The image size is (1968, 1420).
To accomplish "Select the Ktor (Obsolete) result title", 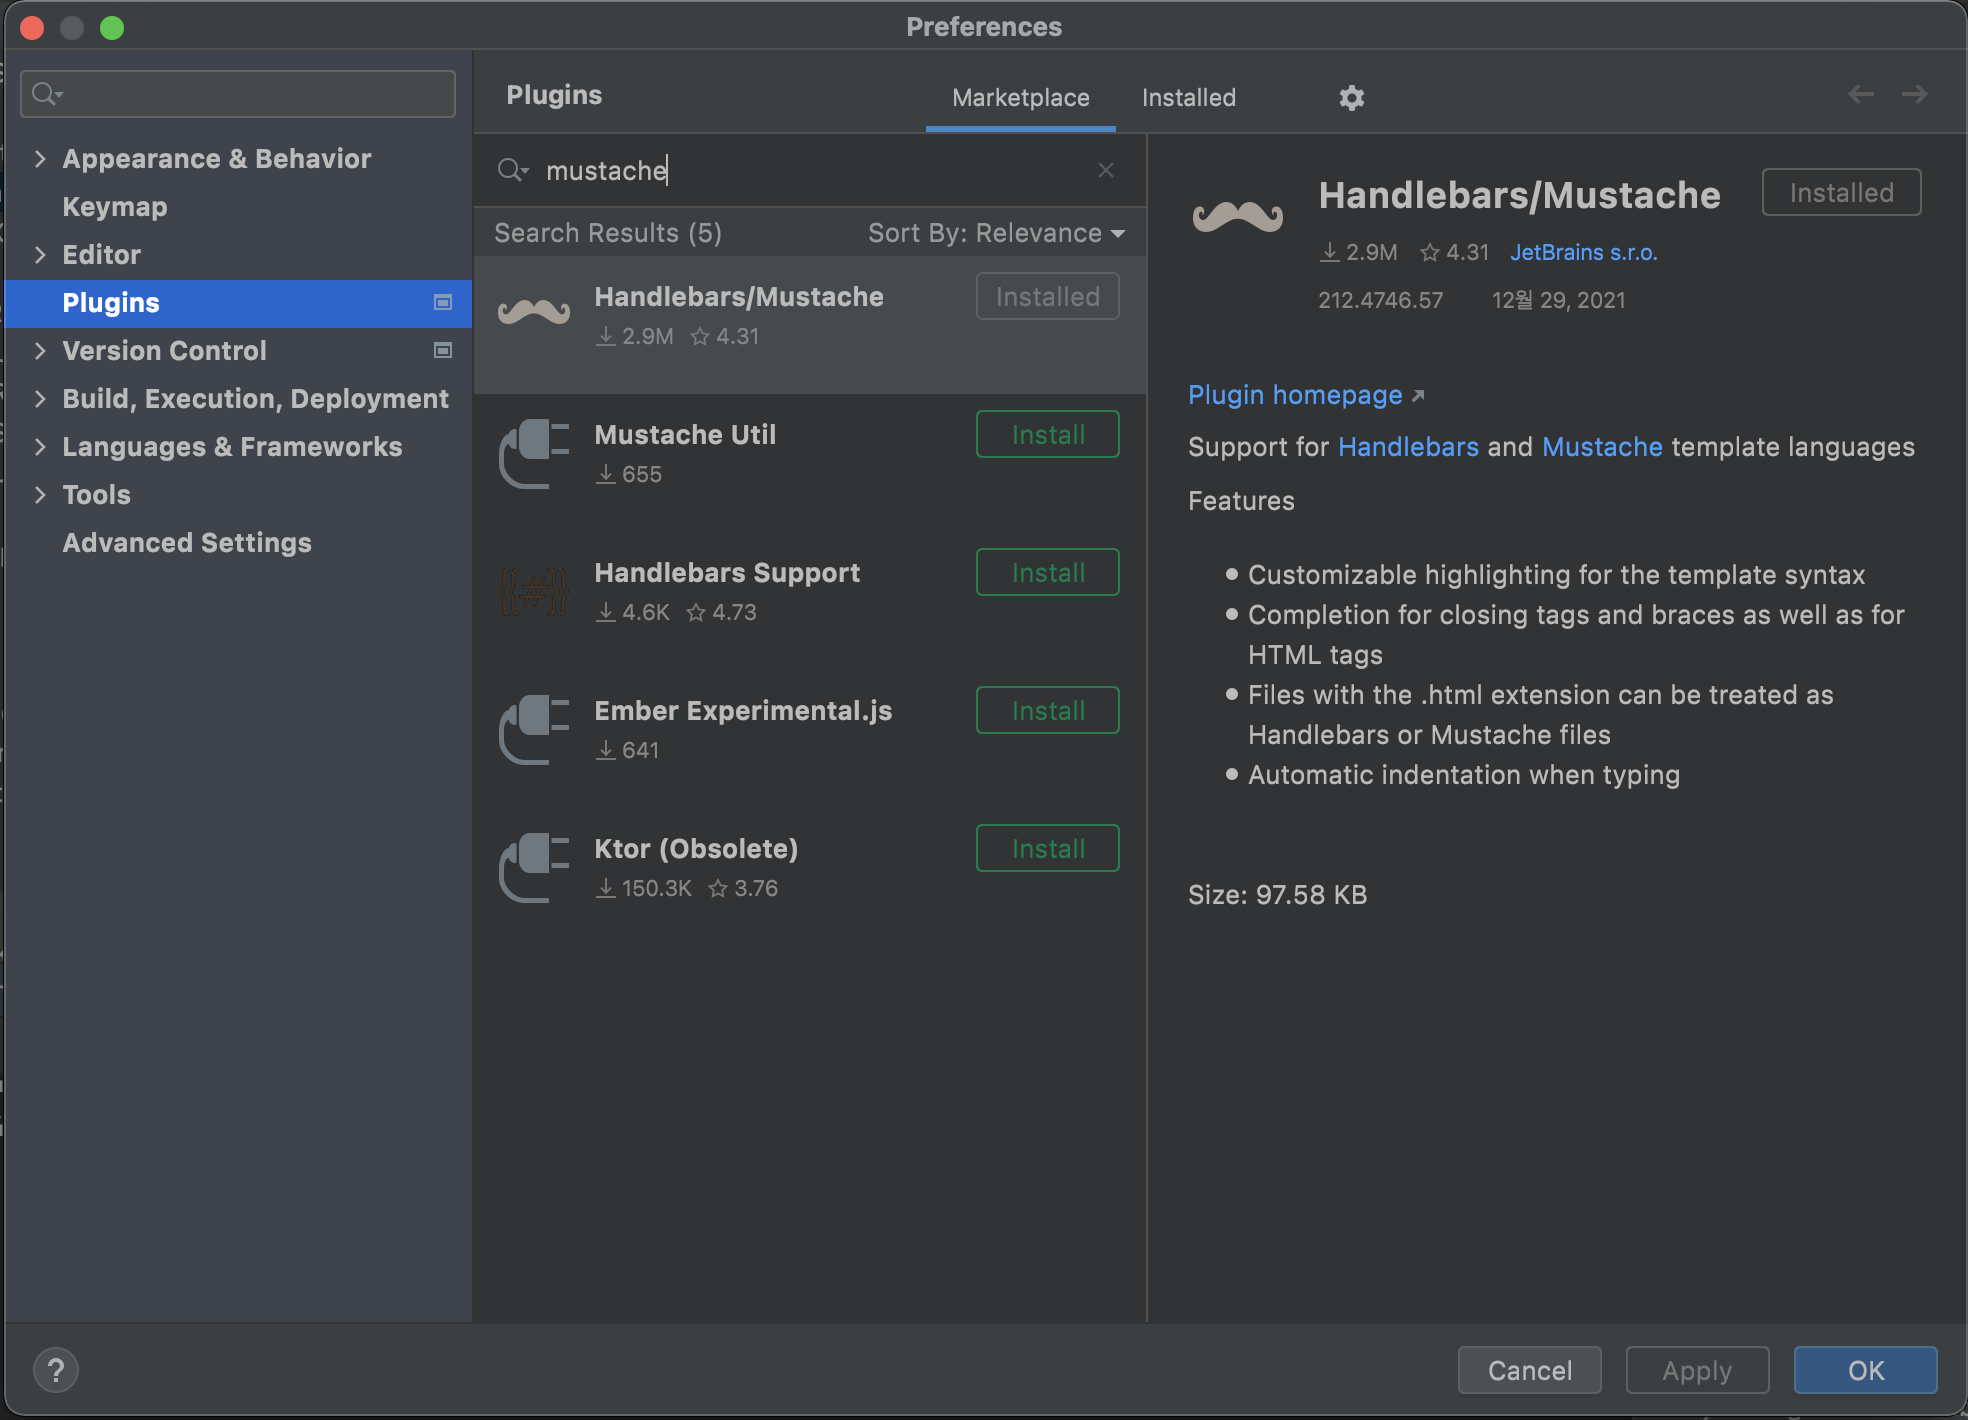I will (696, 849).
